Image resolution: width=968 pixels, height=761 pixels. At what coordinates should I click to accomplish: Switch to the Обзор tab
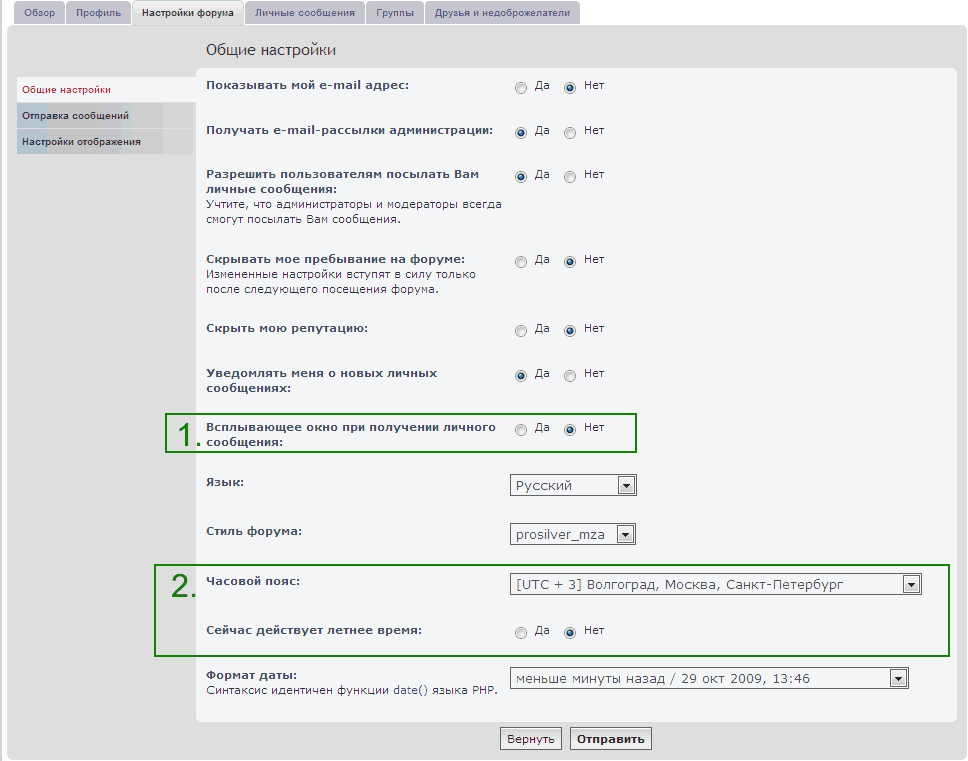[39, 13]
